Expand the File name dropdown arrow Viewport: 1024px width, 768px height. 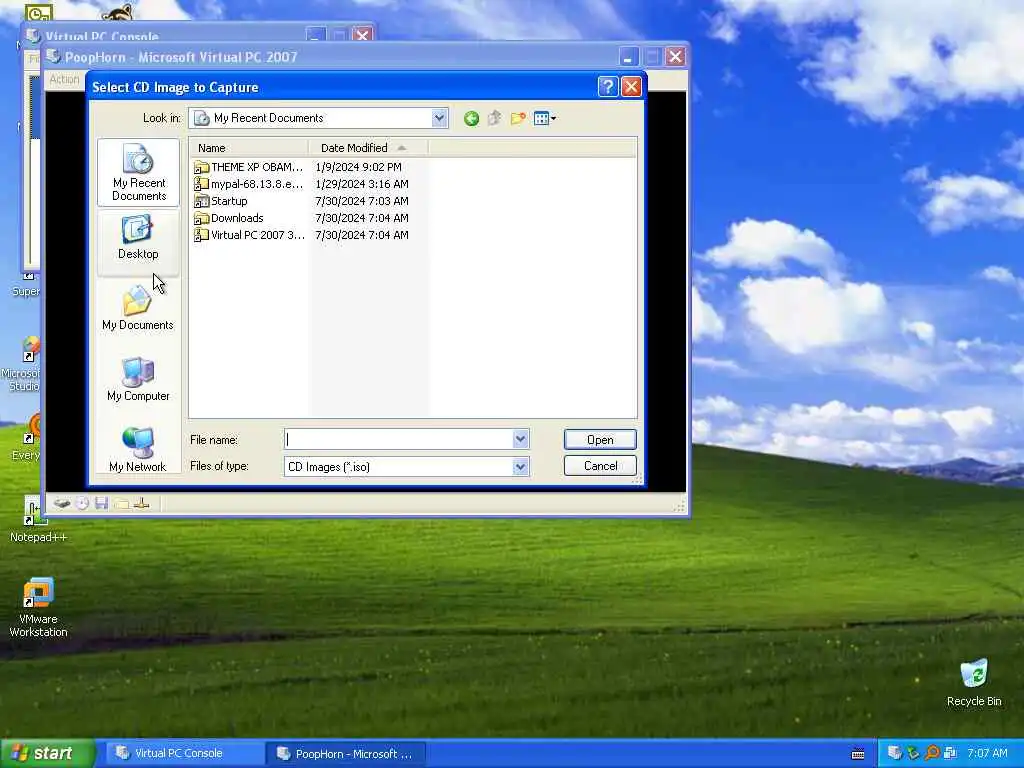[520, 440]
